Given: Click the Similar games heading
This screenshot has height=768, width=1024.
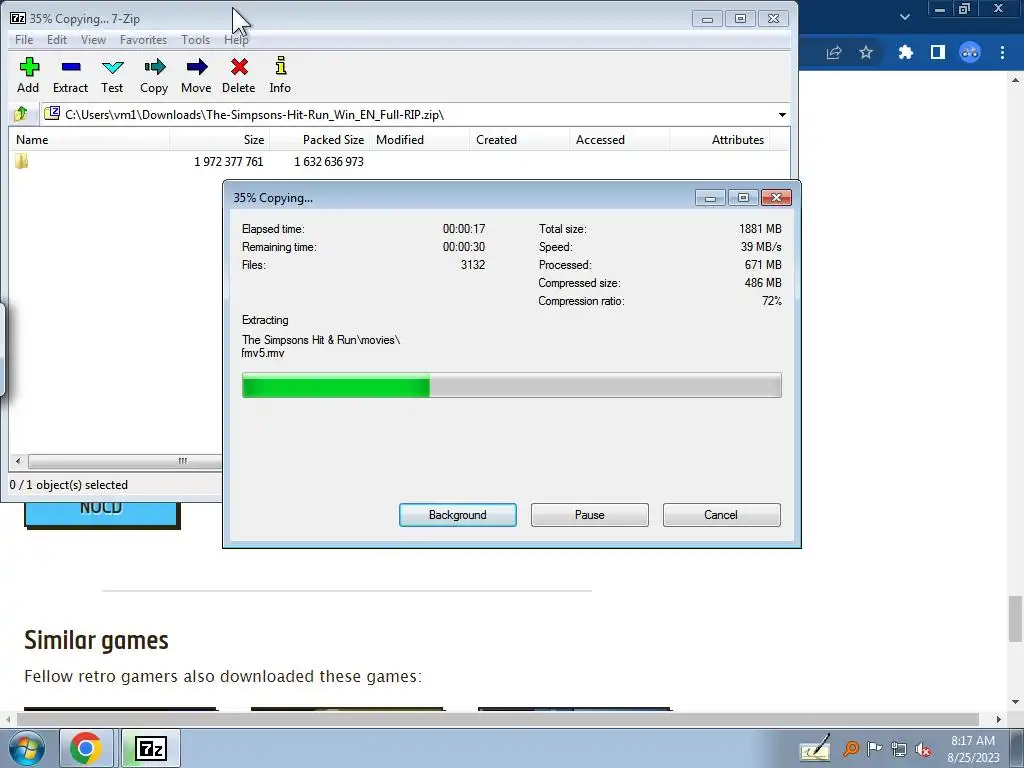Looking at the screenshot, I should pyautogui.click(x=97, y=641).
